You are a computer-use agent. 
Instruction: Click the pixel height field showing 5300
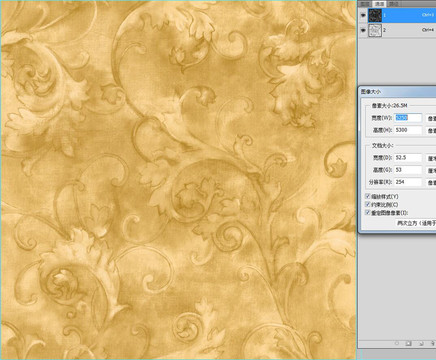408,130
